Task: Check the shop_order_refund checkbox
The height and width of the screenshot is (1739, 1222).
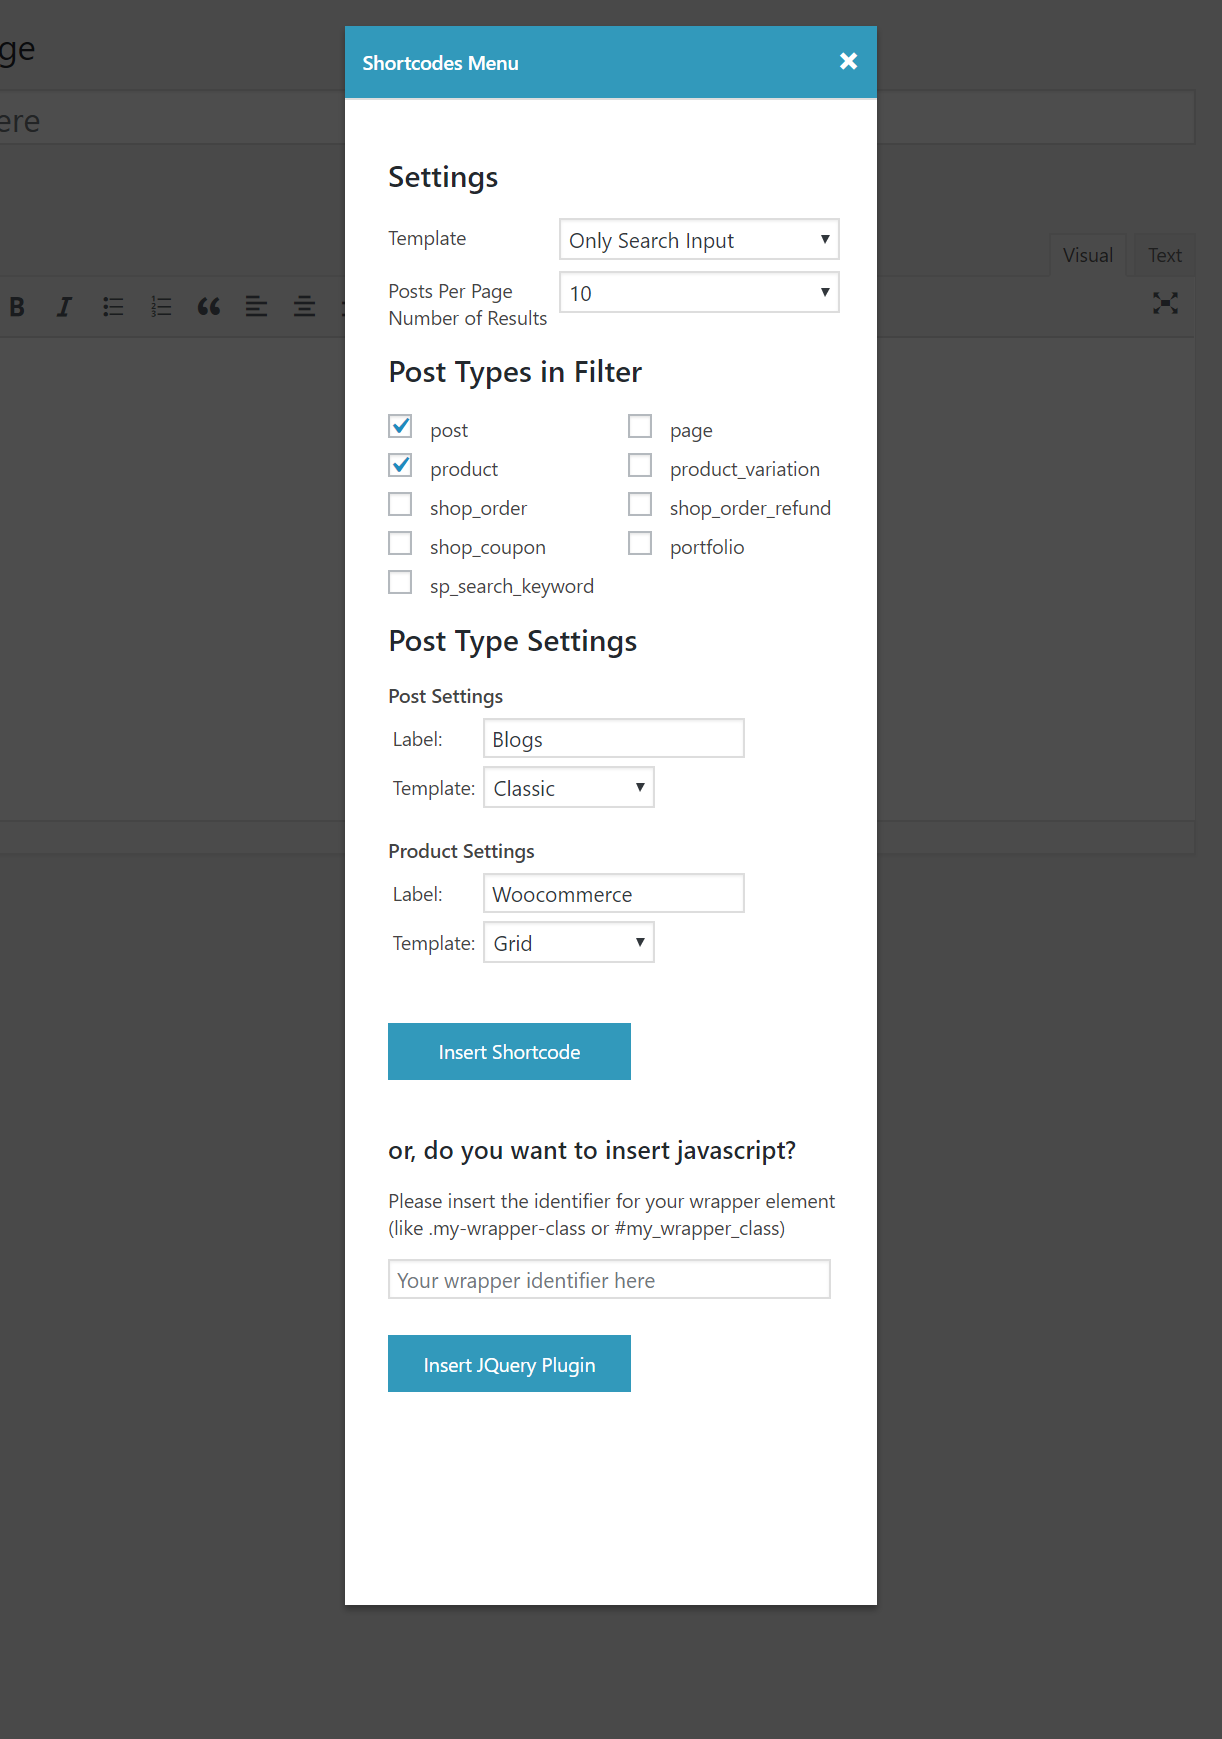Action: coord(640,505)
